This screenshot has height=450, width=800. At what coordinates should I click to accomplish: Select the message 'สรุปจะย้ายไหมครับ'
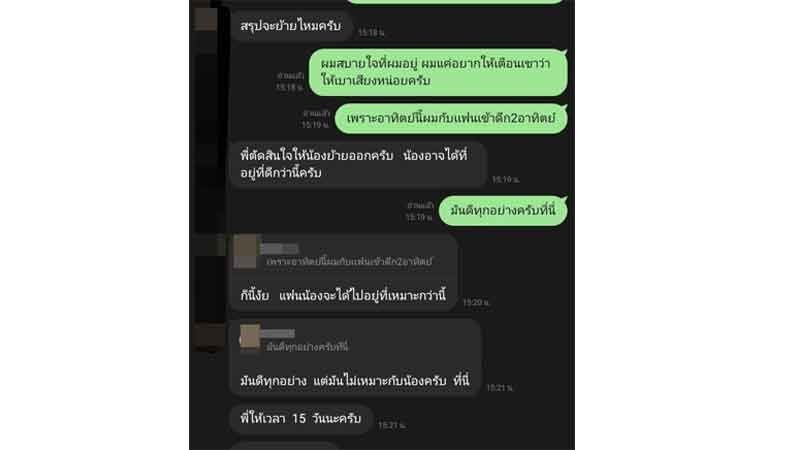[x=290, y=26]
